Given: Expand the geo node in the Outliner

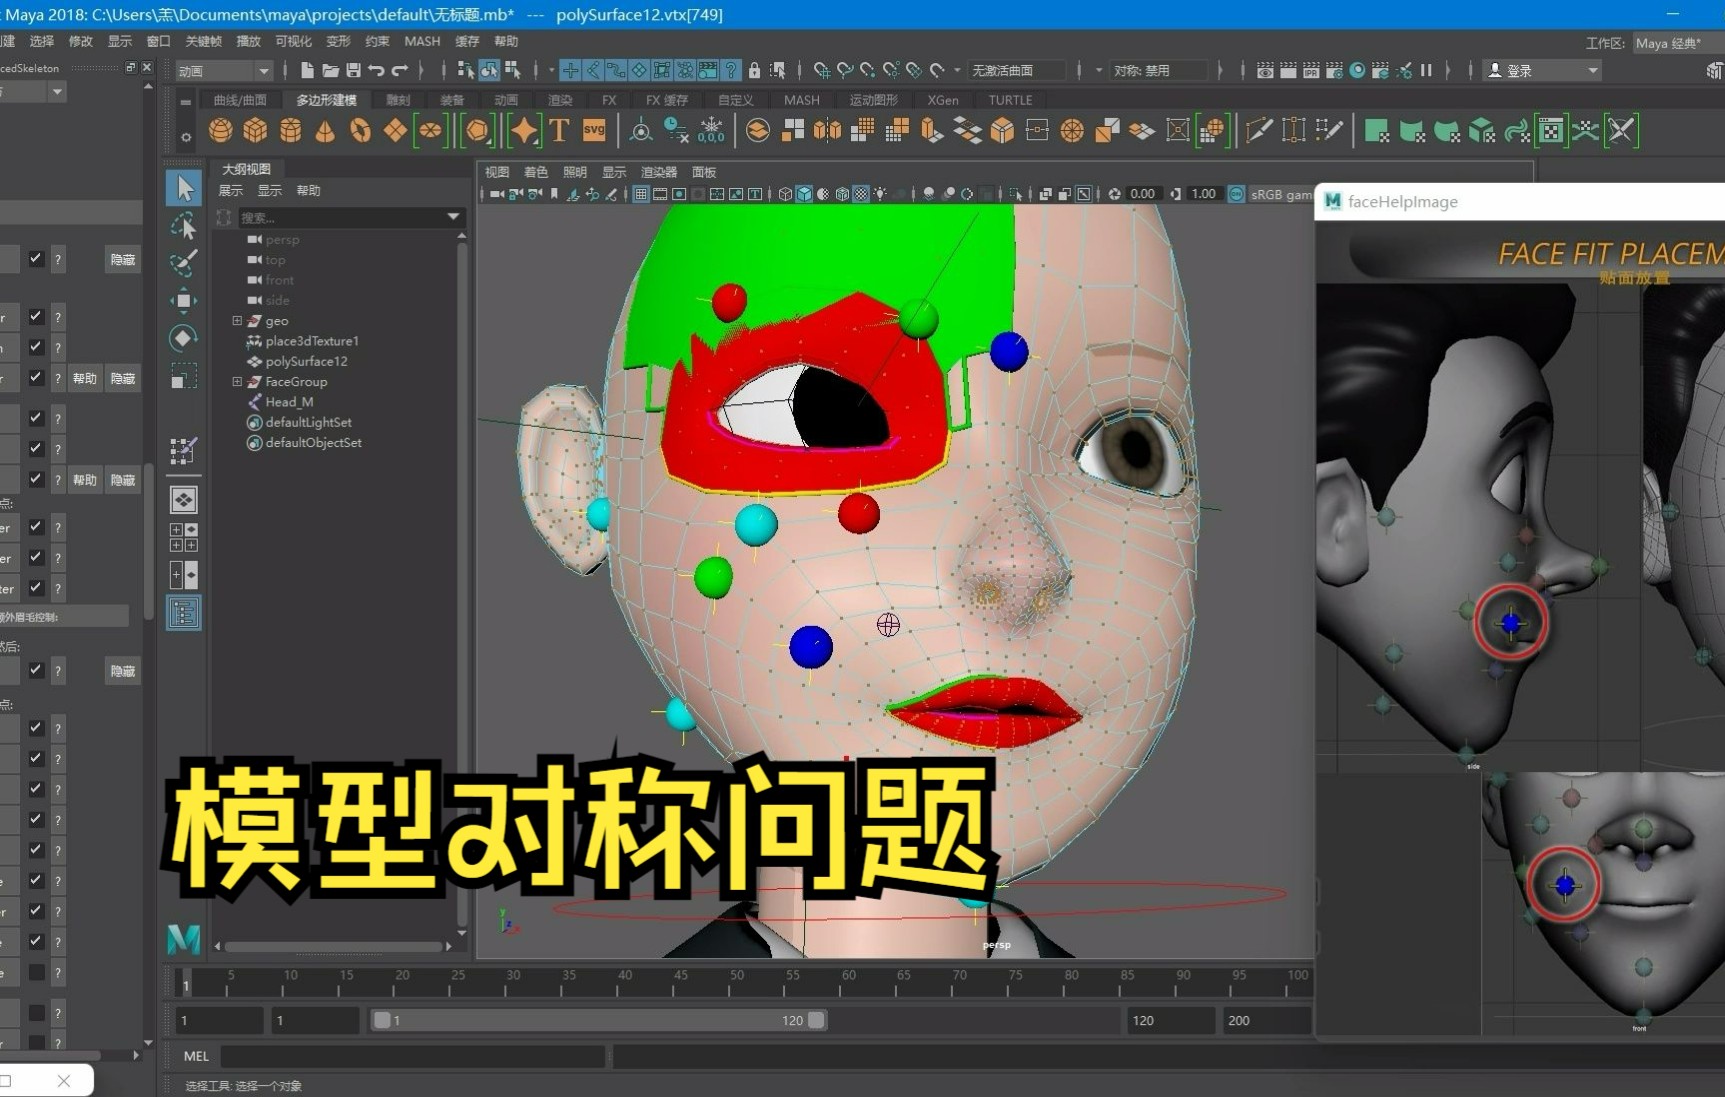Looking at the screenshot, I should click(x=237, y=320).
